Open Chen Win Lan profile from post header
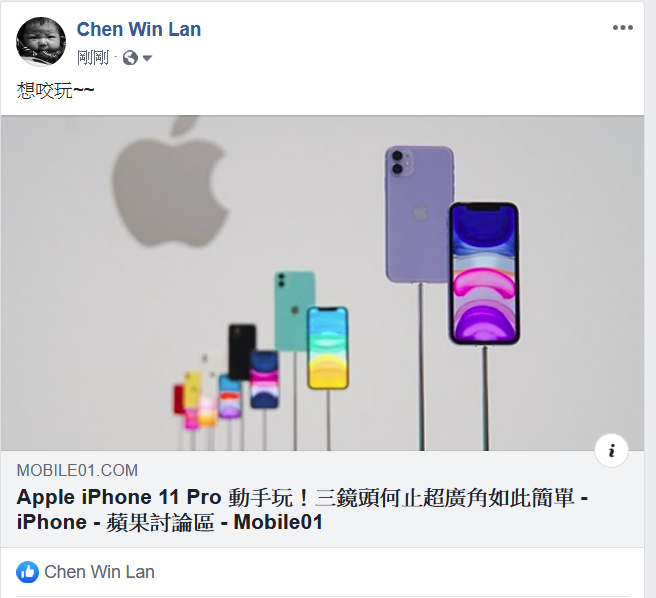The height and width of the screenshot is (598, 656). click(x=139, y=29)
